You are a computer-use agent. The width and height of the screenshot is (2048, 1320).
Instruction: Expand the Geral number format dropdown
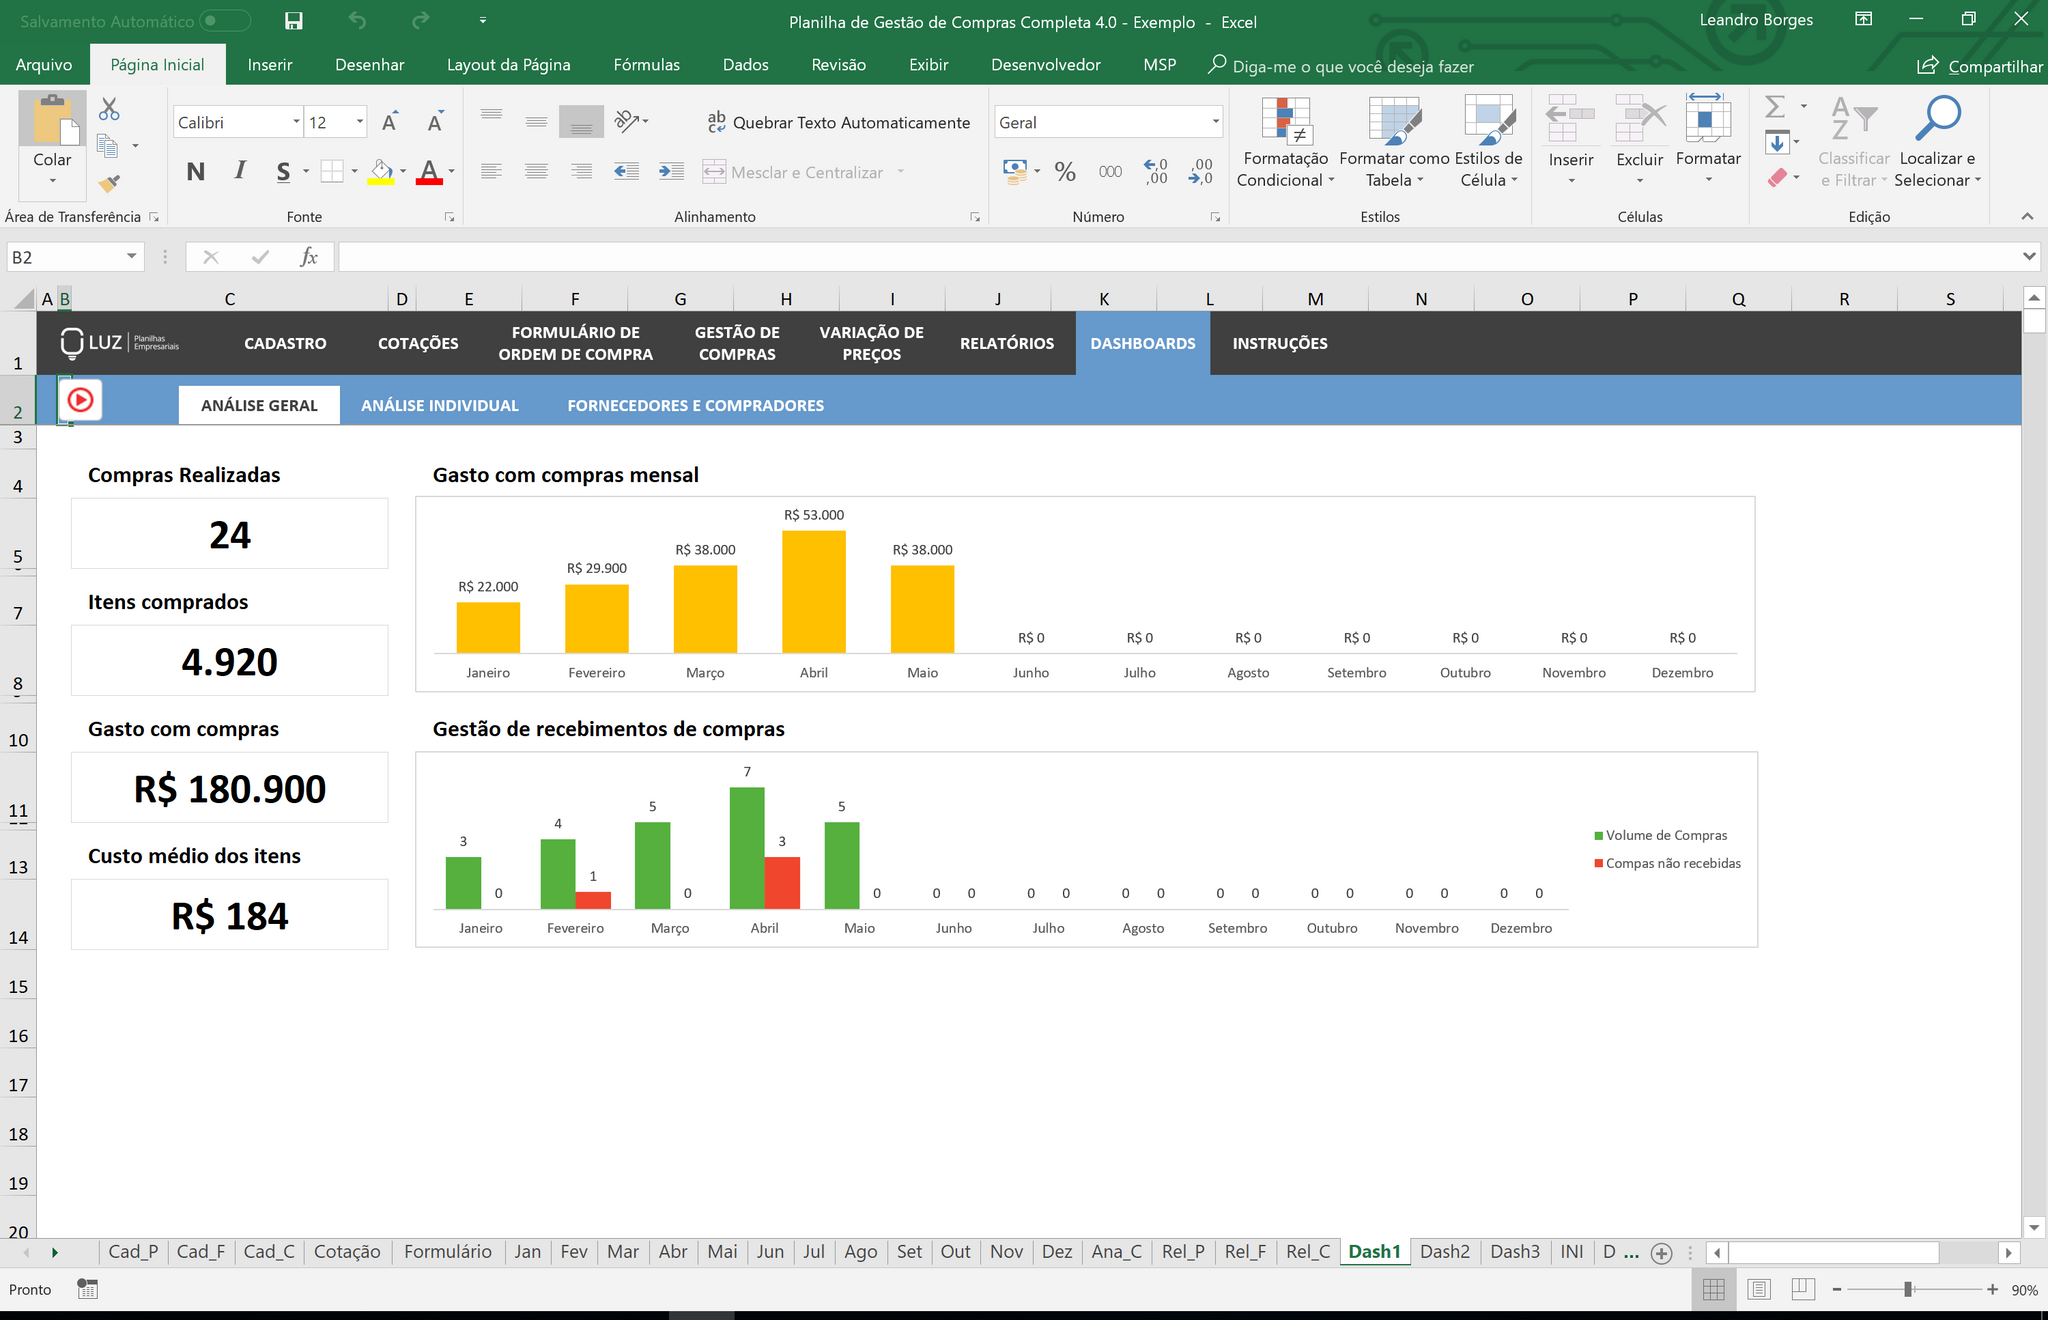coord(1215,123)
